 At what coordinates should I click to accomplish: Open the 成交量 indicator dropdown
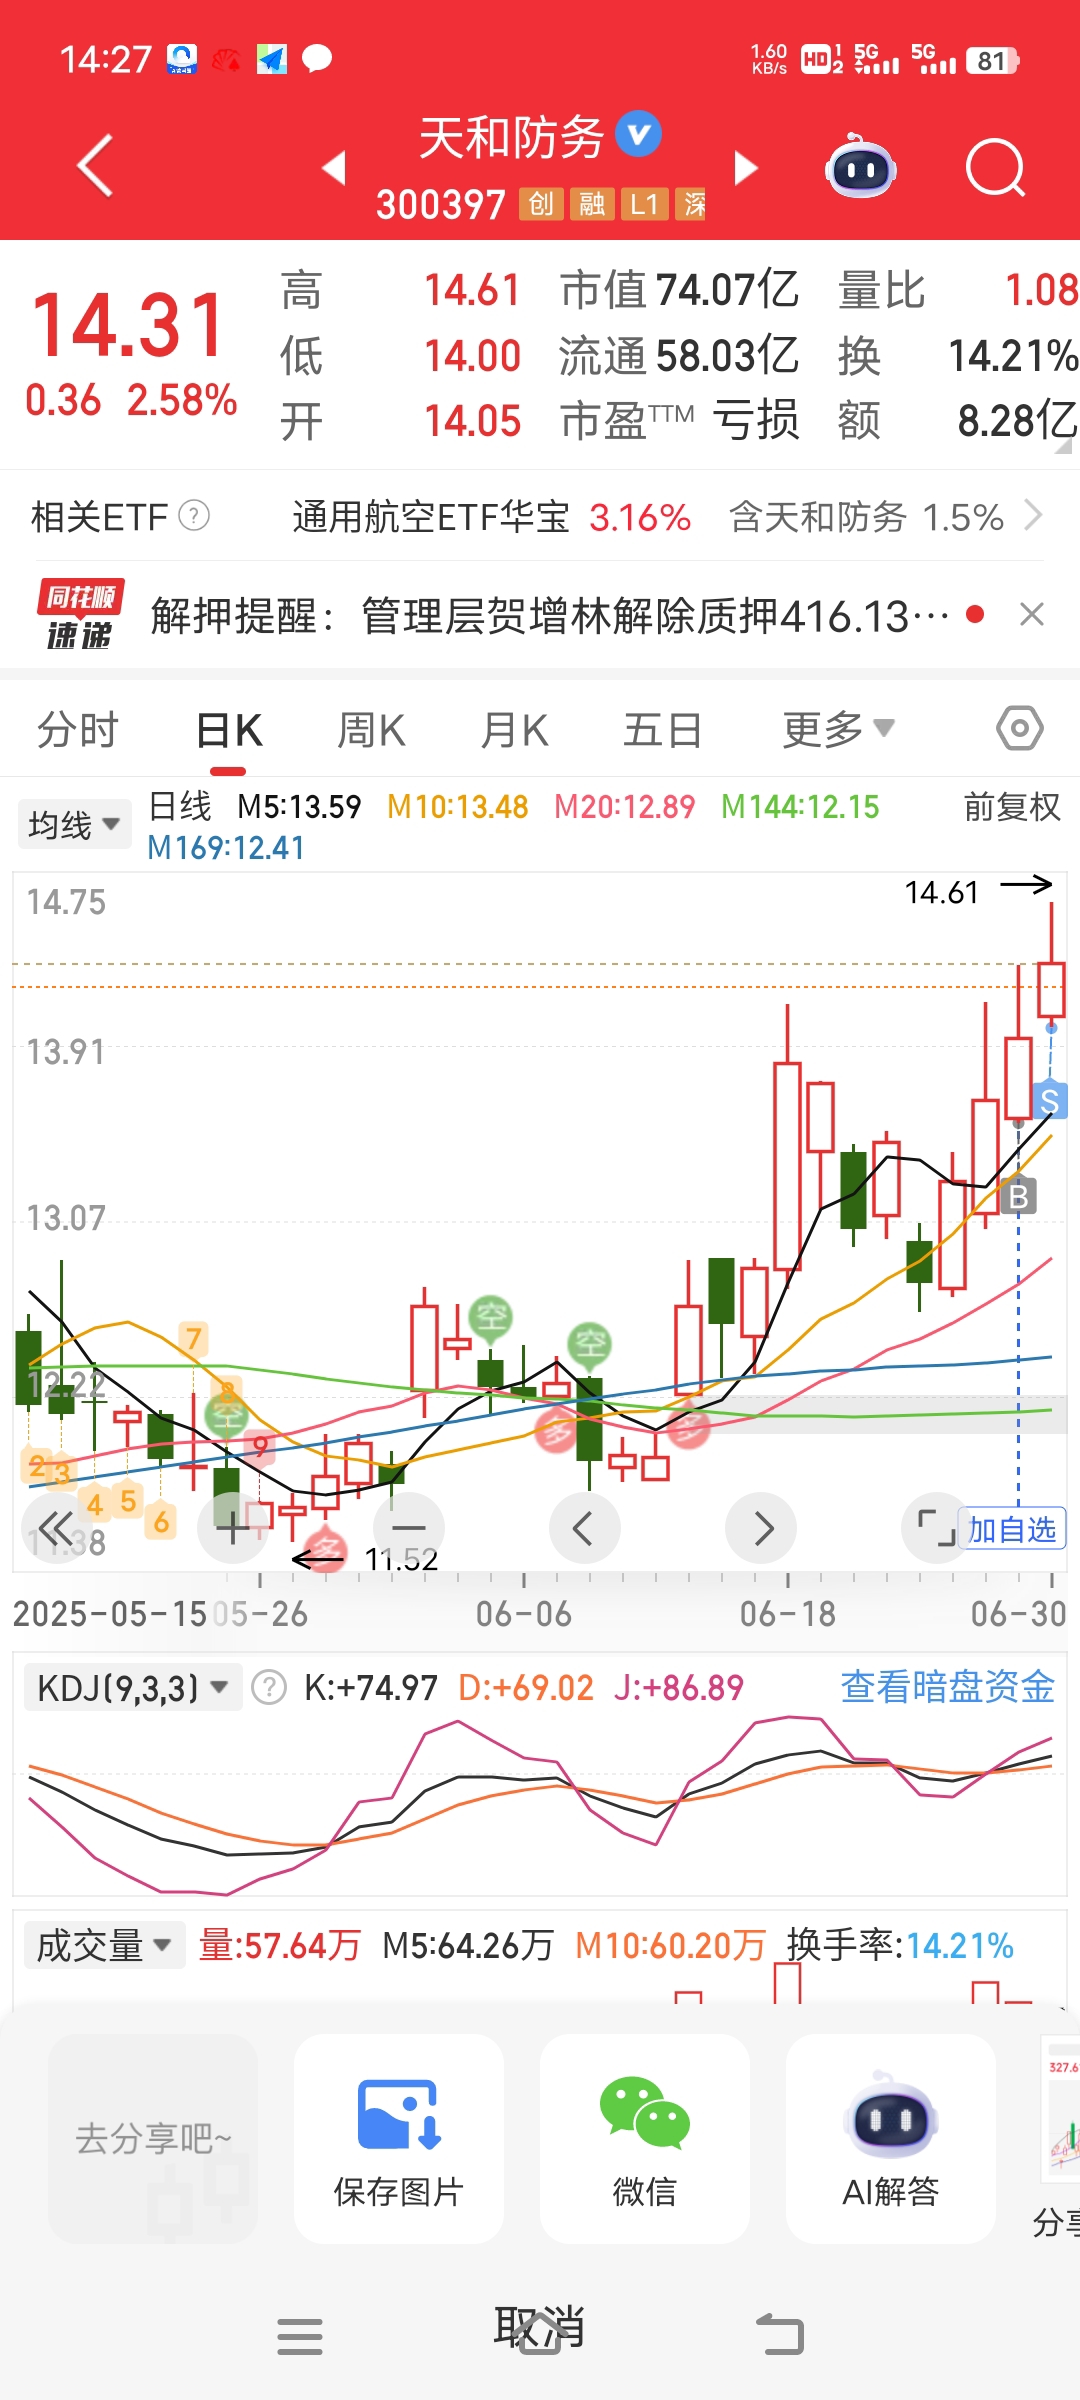click(x=104, y=1946)
